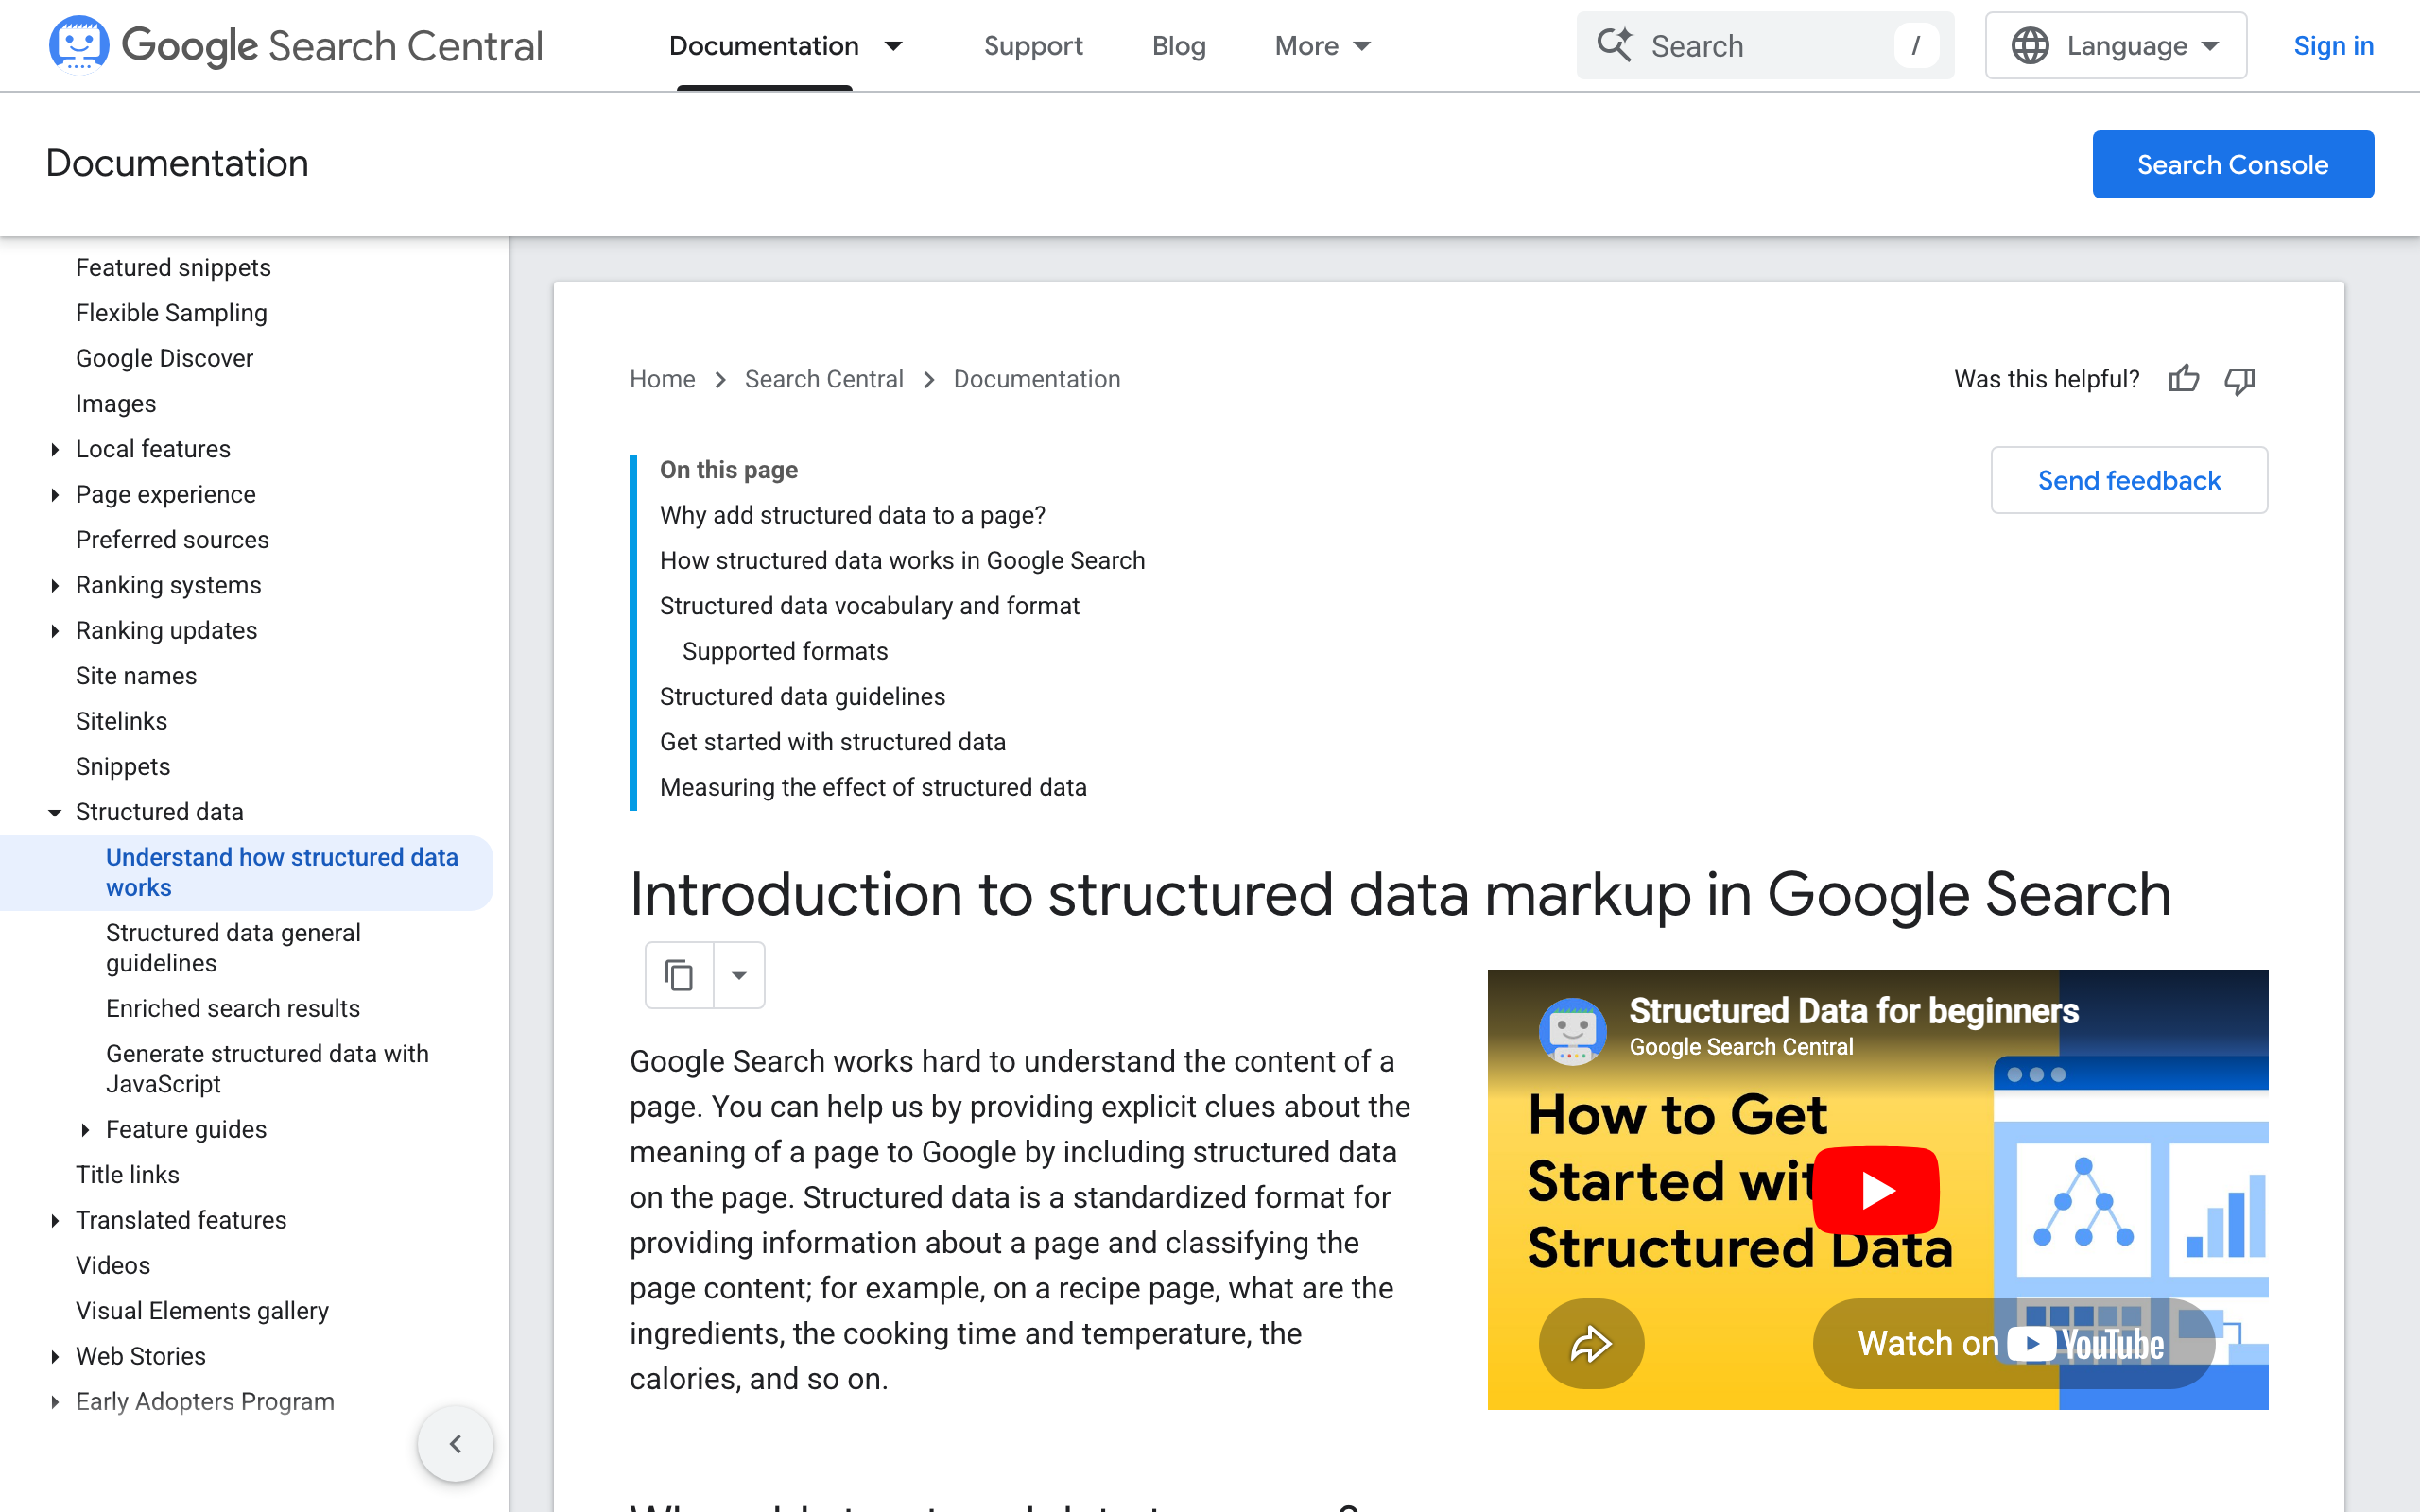Image resolution: width=2420 pixels, height=1512 pixels.
Task: Jump to Why add structured data section
Action: 852,515
